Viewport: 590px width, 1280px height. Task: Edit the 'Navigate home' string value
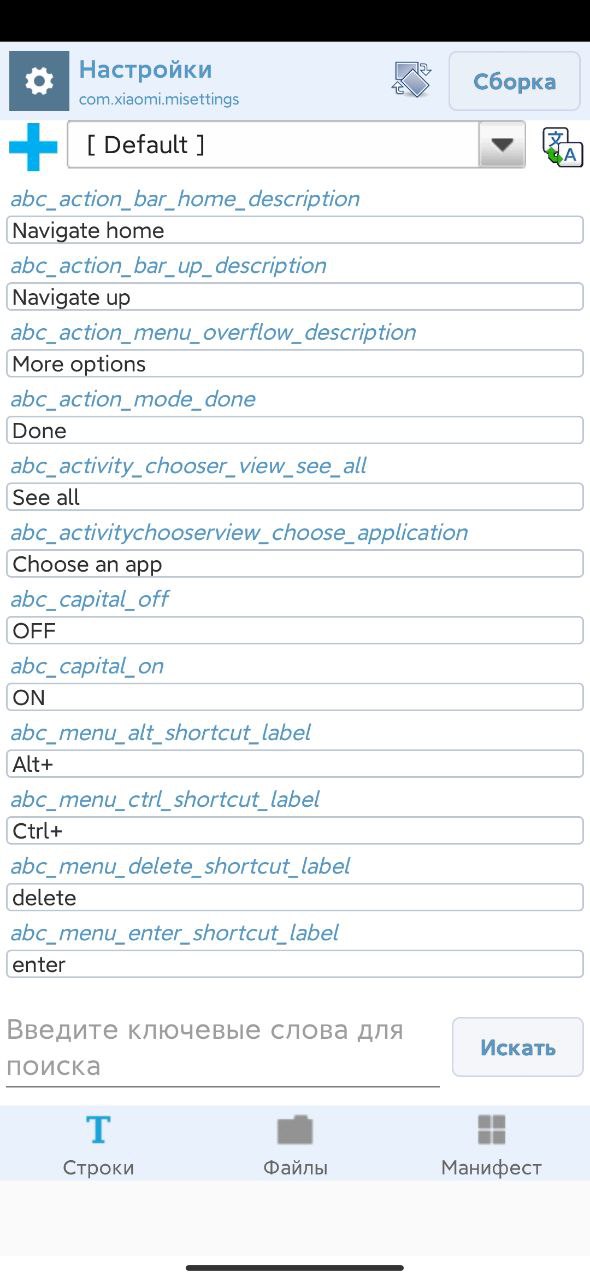click(295, 230)
